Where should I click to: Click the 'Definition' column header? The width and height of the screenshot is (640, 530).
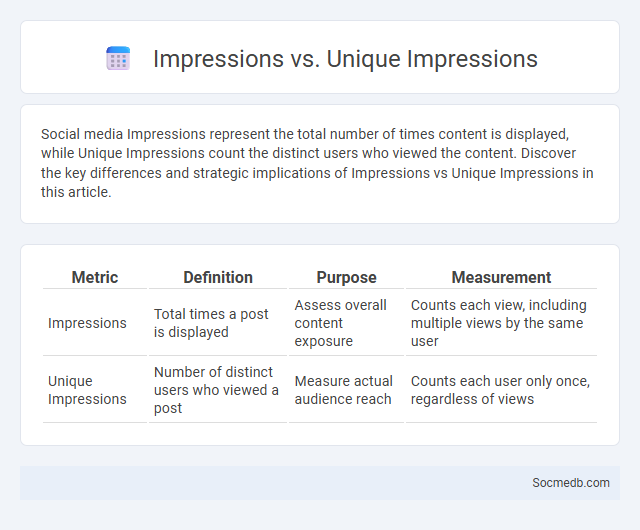tap(218, 278)
